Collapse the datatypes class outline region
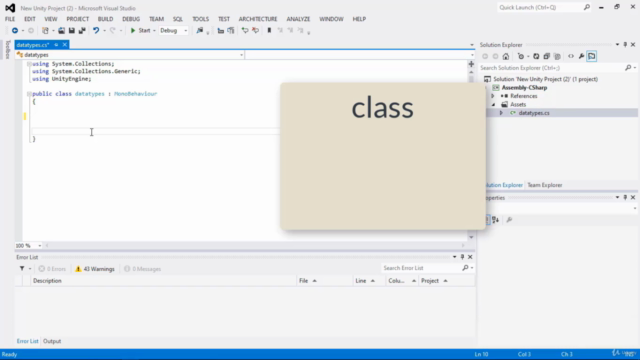The width and height of the screenshot is (640, 360). (x=29, y=94)
